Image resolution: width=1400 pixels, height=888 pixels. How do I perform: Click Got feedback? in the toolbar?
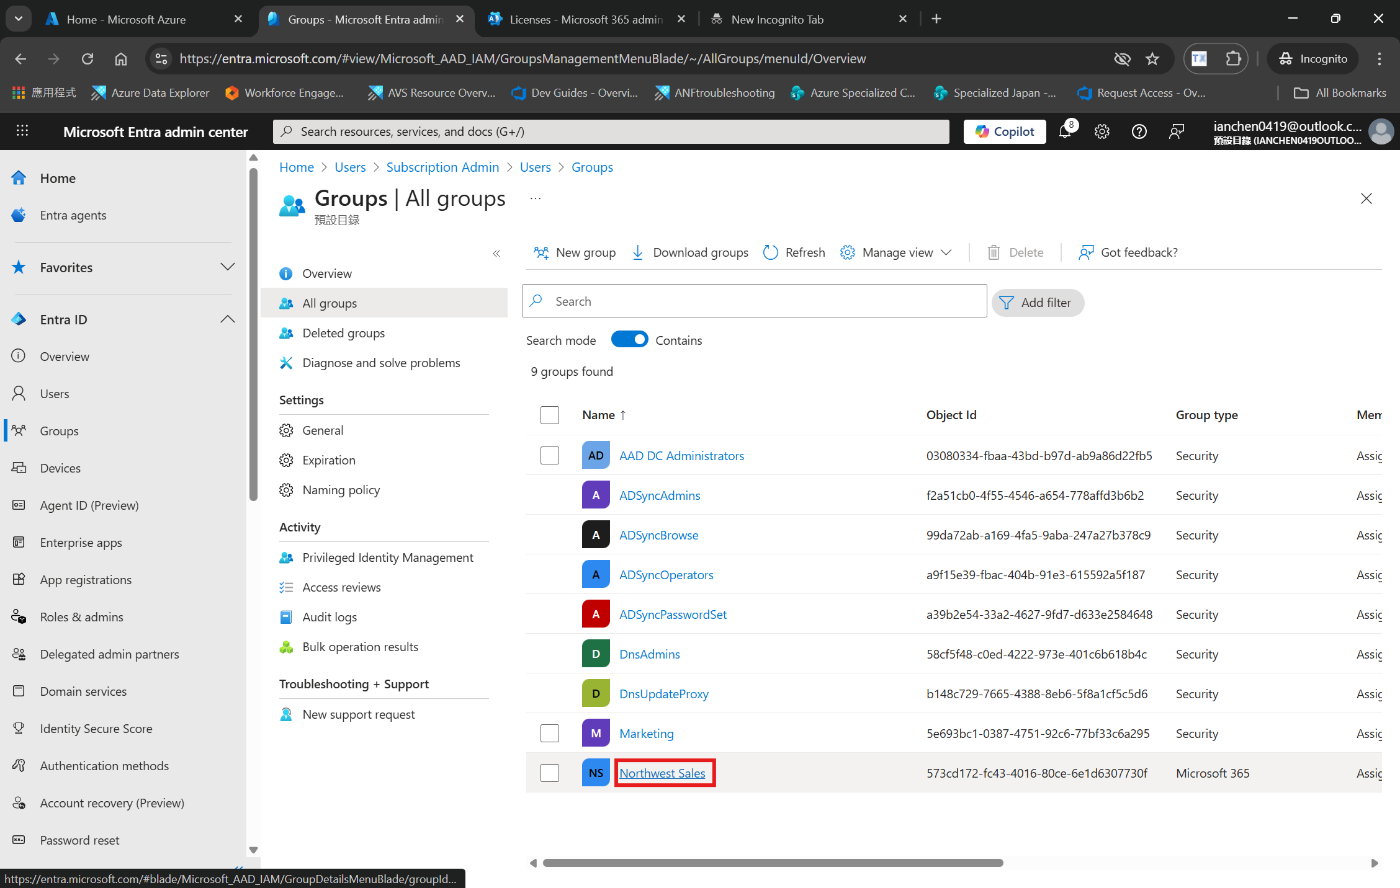point(1128,252)
